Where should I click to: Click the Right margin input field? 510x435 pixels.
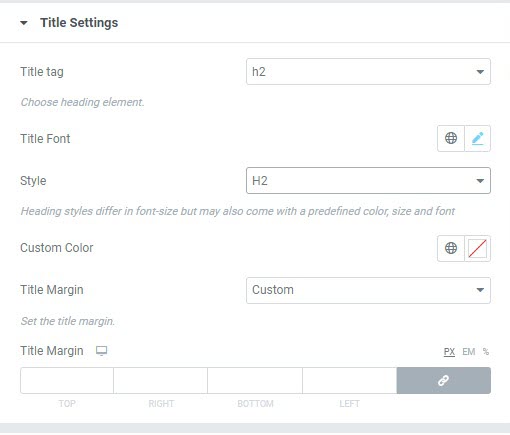click(x=160, y=380)
